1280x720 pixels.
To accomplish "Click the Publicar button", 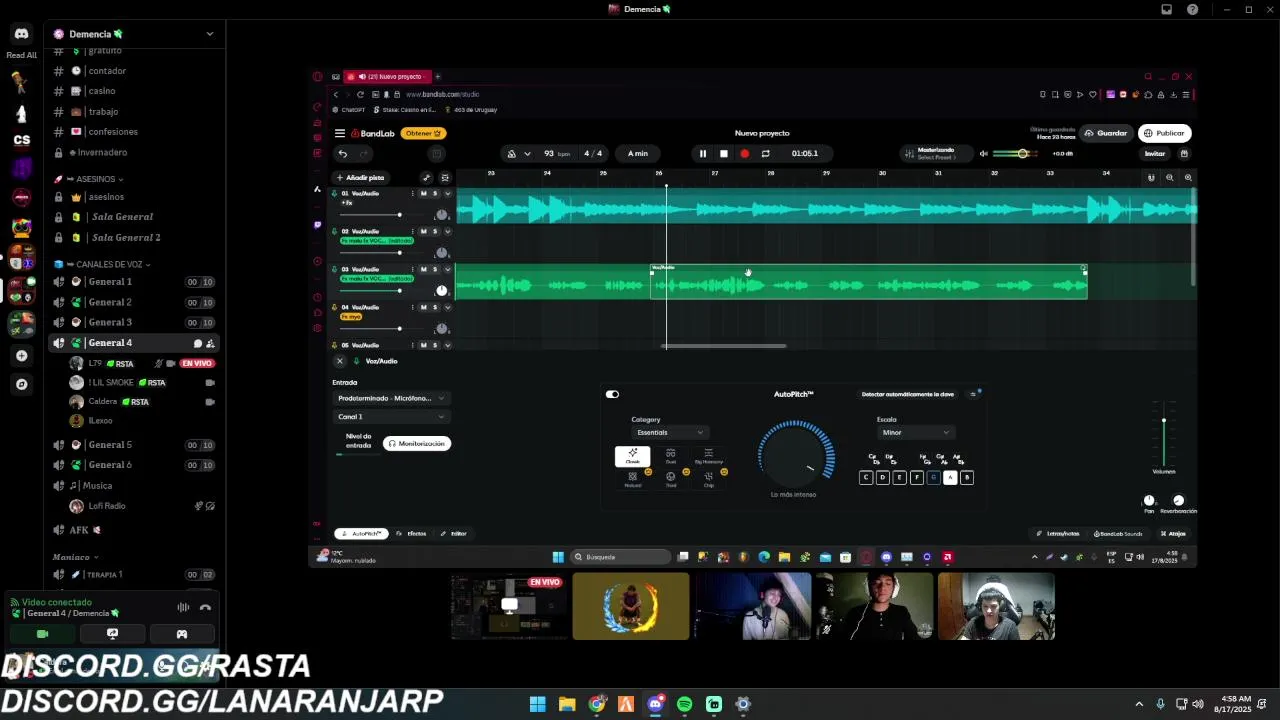I will [x=1164, y=133].
